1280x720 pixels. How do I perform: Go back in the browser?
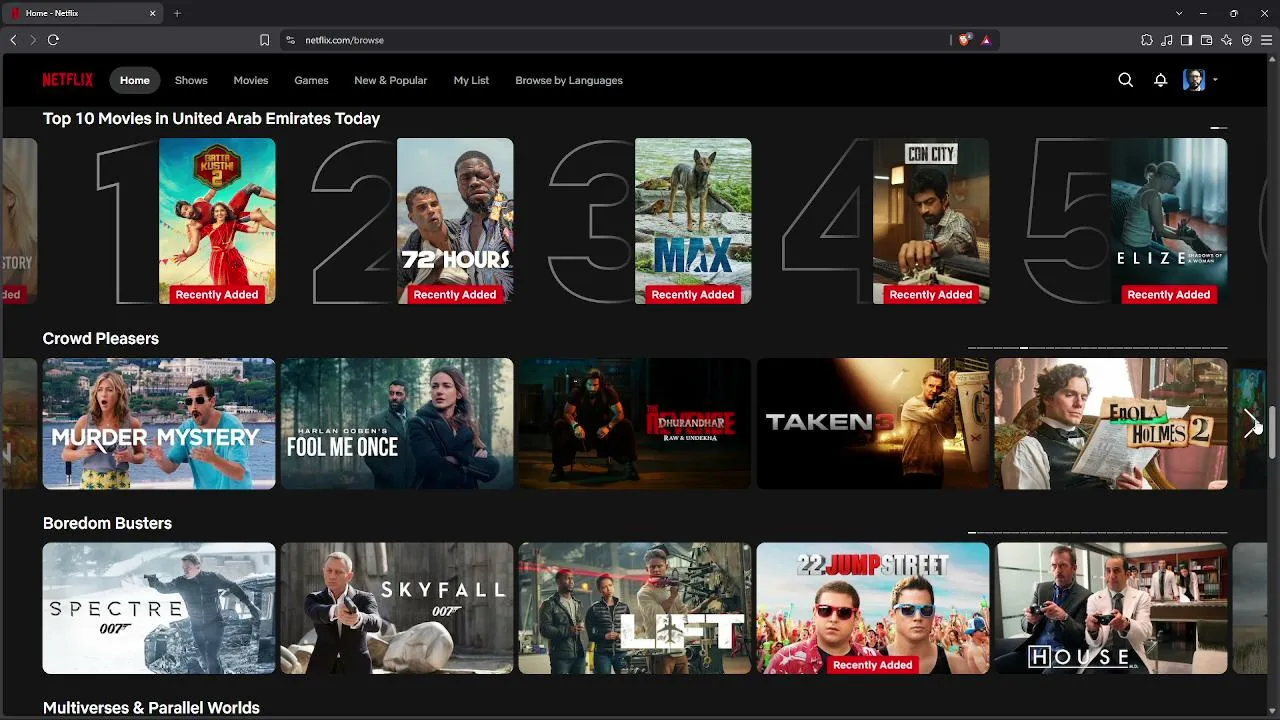(x=13, y=40)
